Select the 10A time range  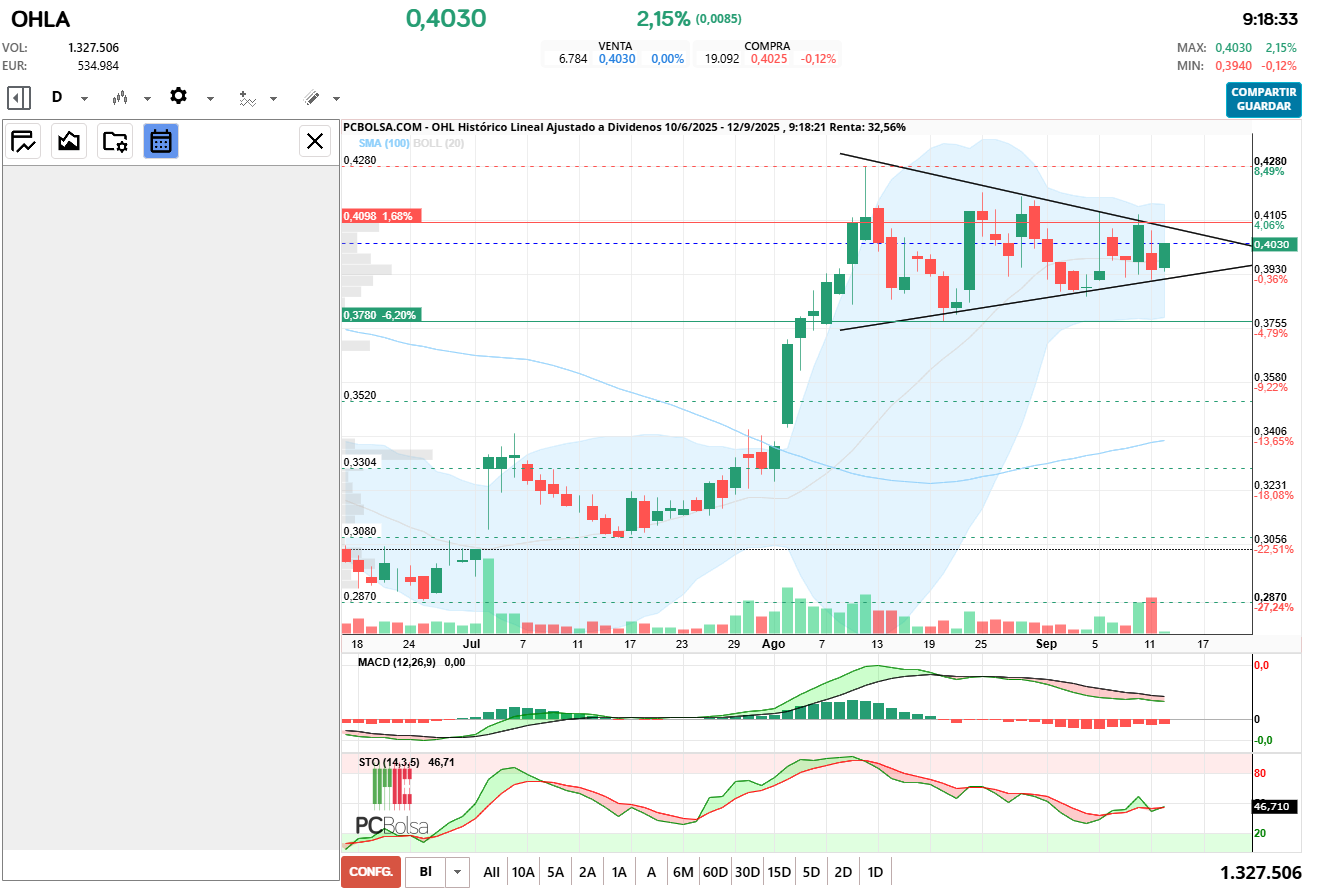(523, 872)
